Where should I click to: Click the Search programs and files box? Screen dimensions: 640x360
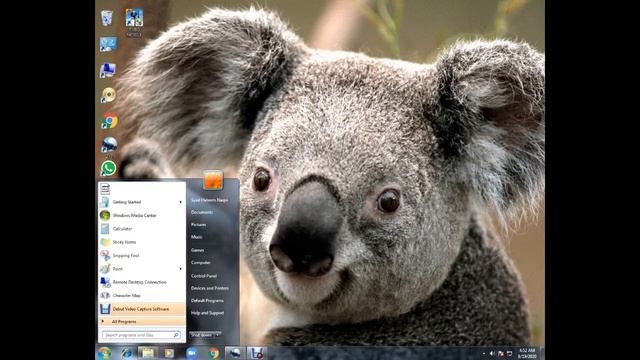point(141,335)
